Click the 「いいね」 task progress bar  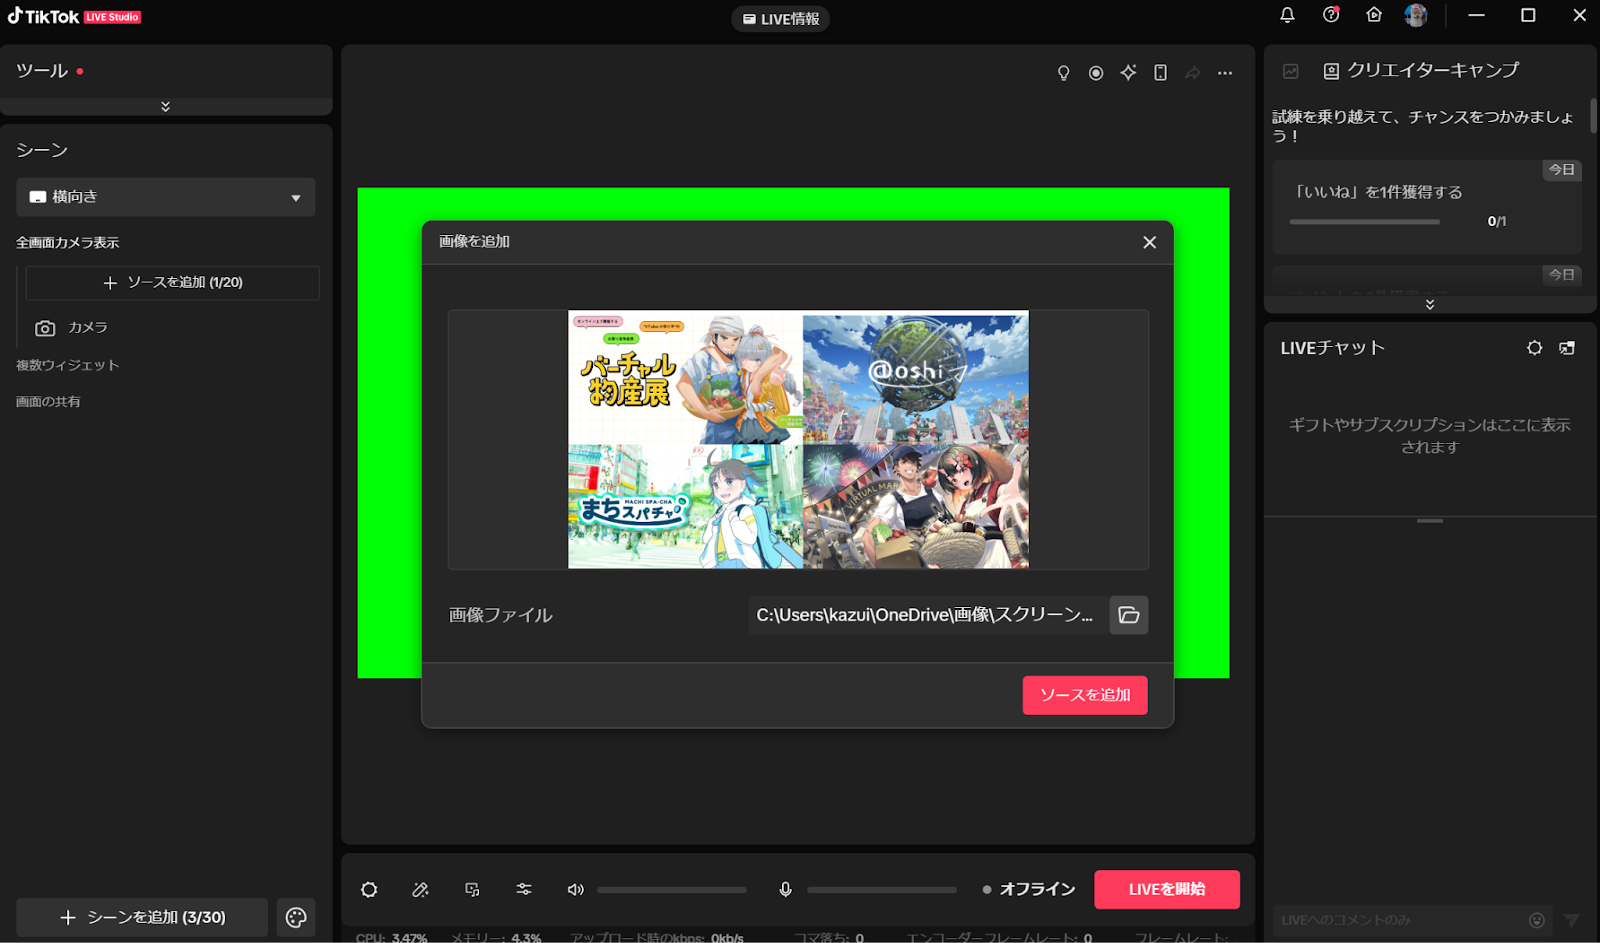click(x=1365, y=222)
